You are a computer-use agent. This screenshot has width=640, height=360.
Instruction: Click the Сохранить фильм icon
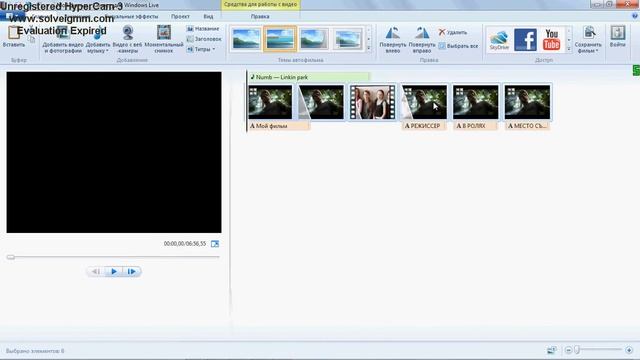click(589, 33)
